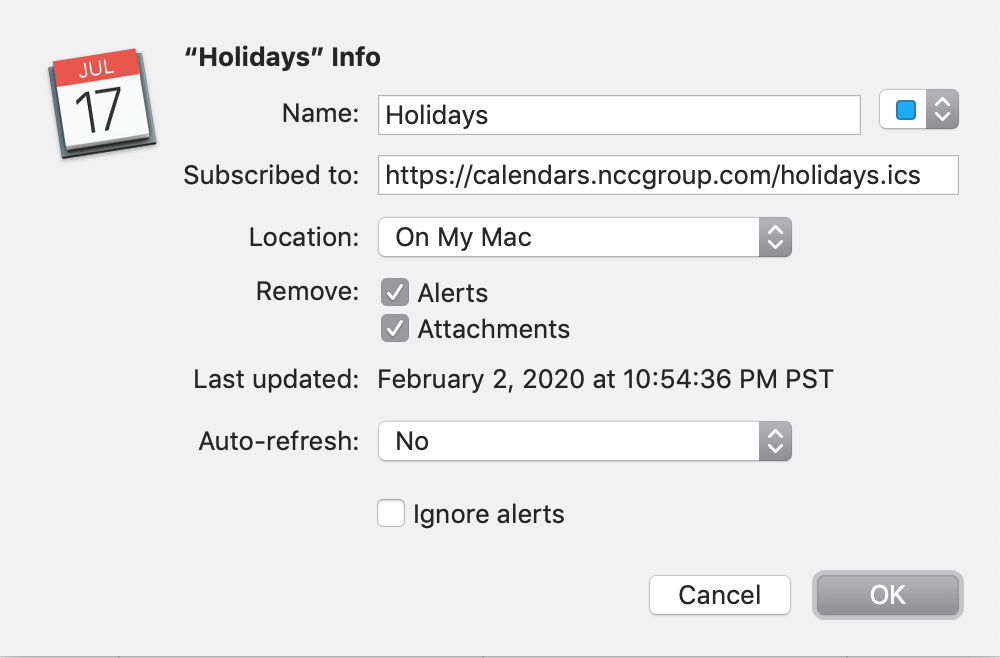
Task: Click the blue calendar color swatch
Action: click(906, 110)
